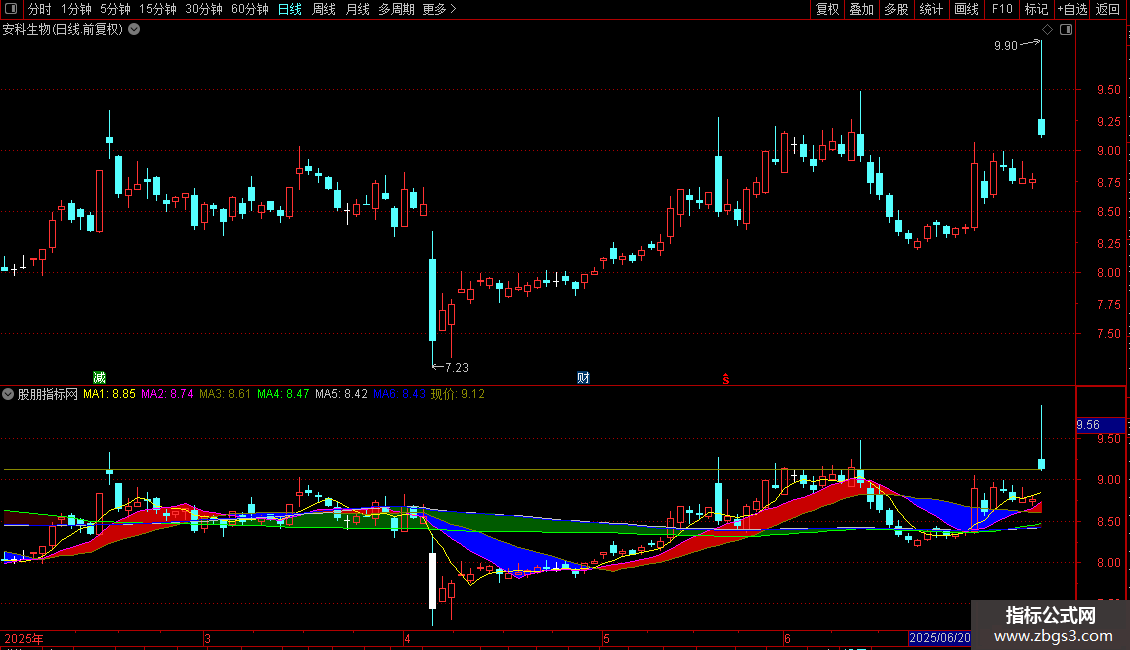The image size is (1130, 650).
Task: Expand the 更多 periods menu
Action: click(x=440, y=9)
